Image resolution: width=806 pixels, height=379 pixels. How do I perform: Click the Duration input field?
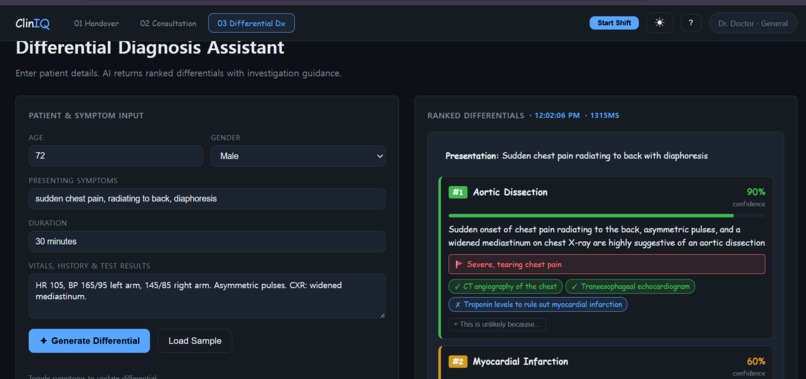point(207,241)
